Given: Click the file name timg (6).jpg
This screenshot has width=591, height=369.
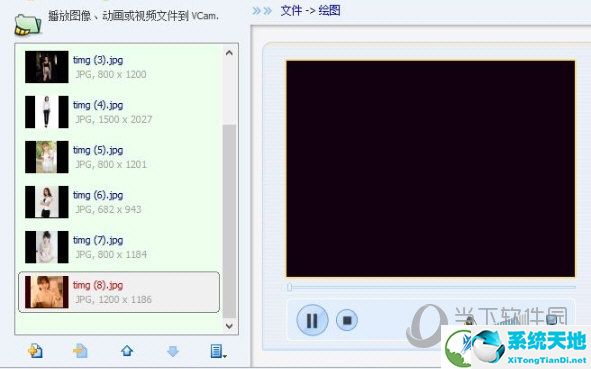Looking at the screenshot, I should 98,195.
